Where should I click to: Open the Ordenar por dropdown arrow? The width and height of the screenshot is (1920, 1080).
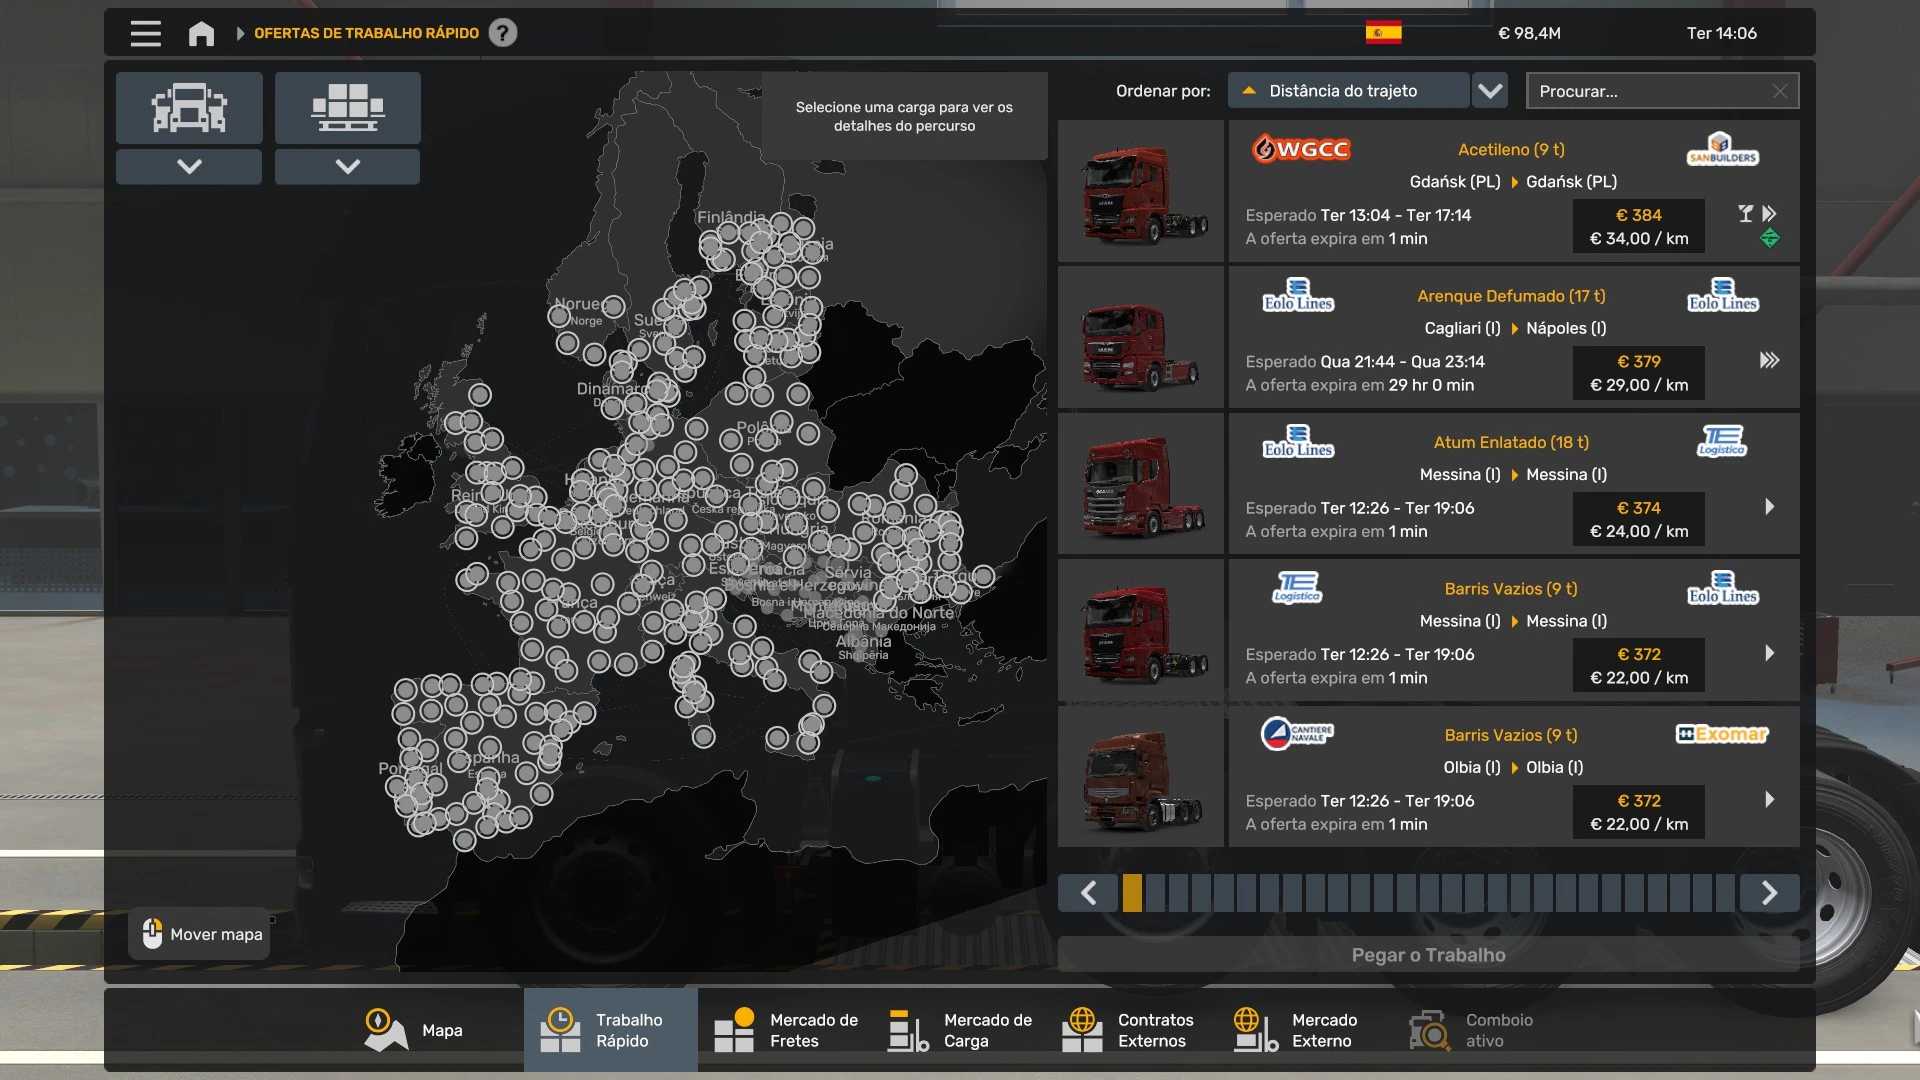click(x=1490, y=91)
